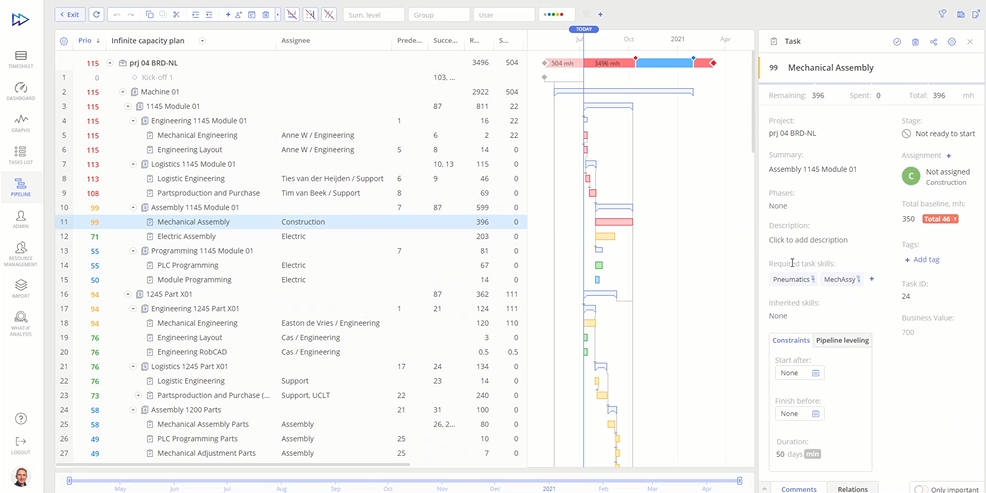986x493 pixels.
Task: Open the column settings gear icon
Action: click(64, 41)
